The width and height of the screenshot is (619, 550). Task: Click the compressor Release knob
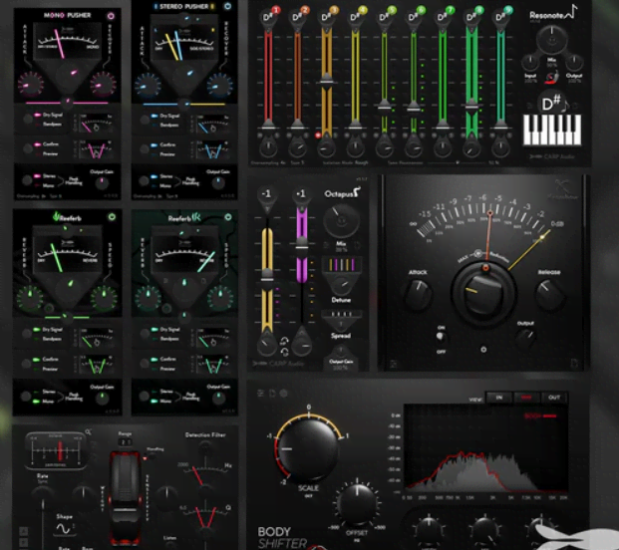pos(549,294)
